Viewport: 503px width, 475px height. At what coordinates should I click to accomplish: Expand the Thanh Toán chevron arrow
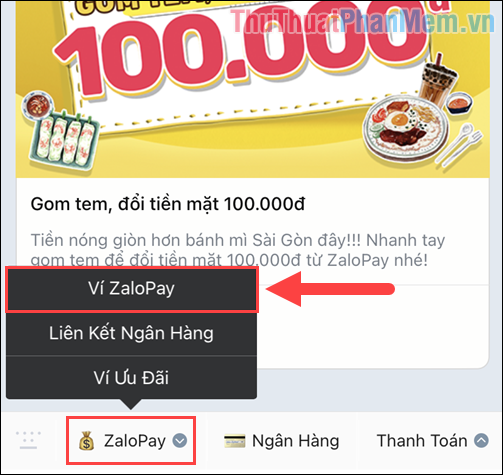[481, 441]
